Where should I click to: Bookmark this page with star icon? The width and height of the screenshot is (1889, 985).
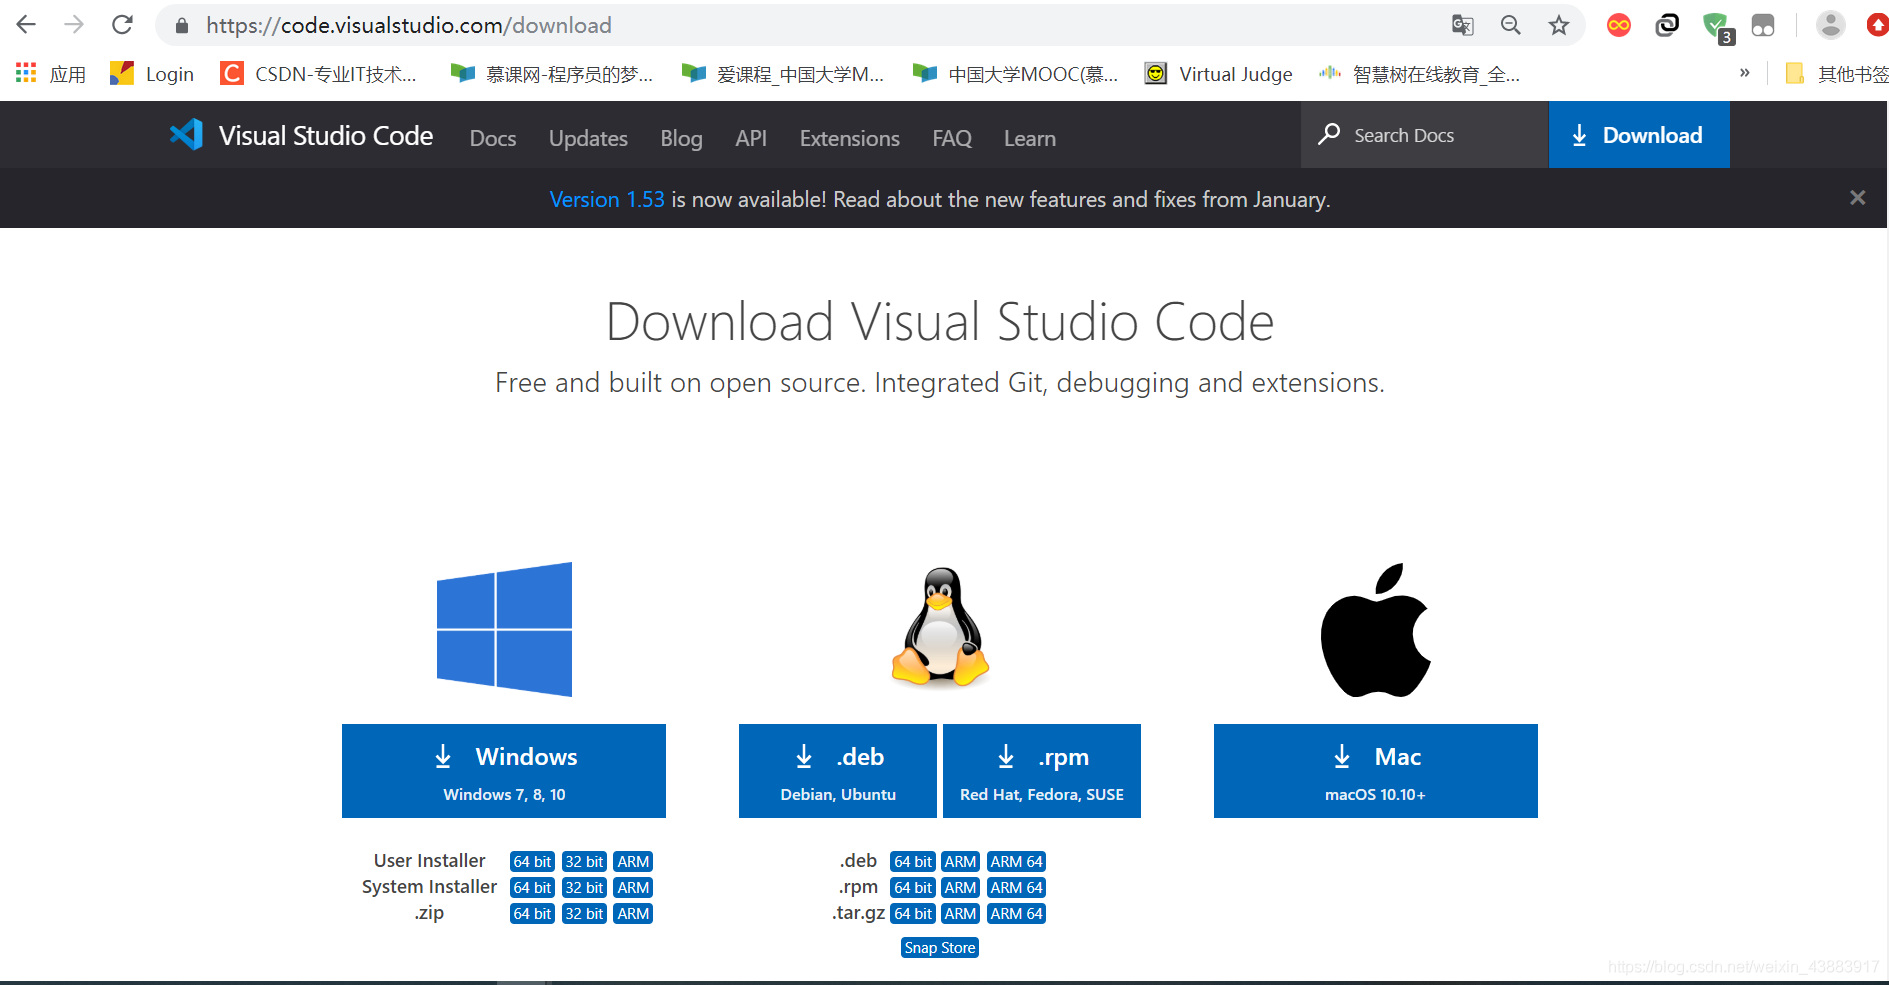tap(1558, 25)
